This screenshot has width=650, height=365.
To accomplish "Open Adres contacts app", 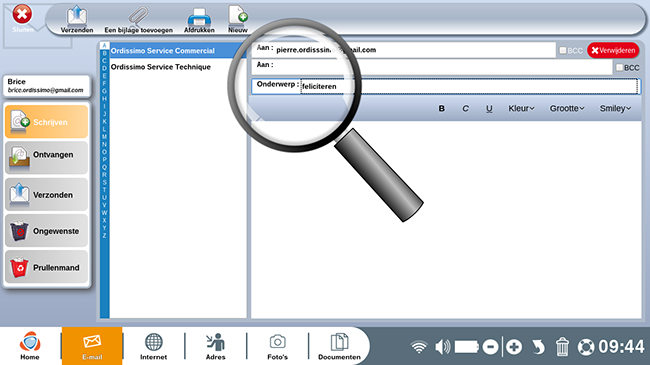I will click(x=216, y=346).
